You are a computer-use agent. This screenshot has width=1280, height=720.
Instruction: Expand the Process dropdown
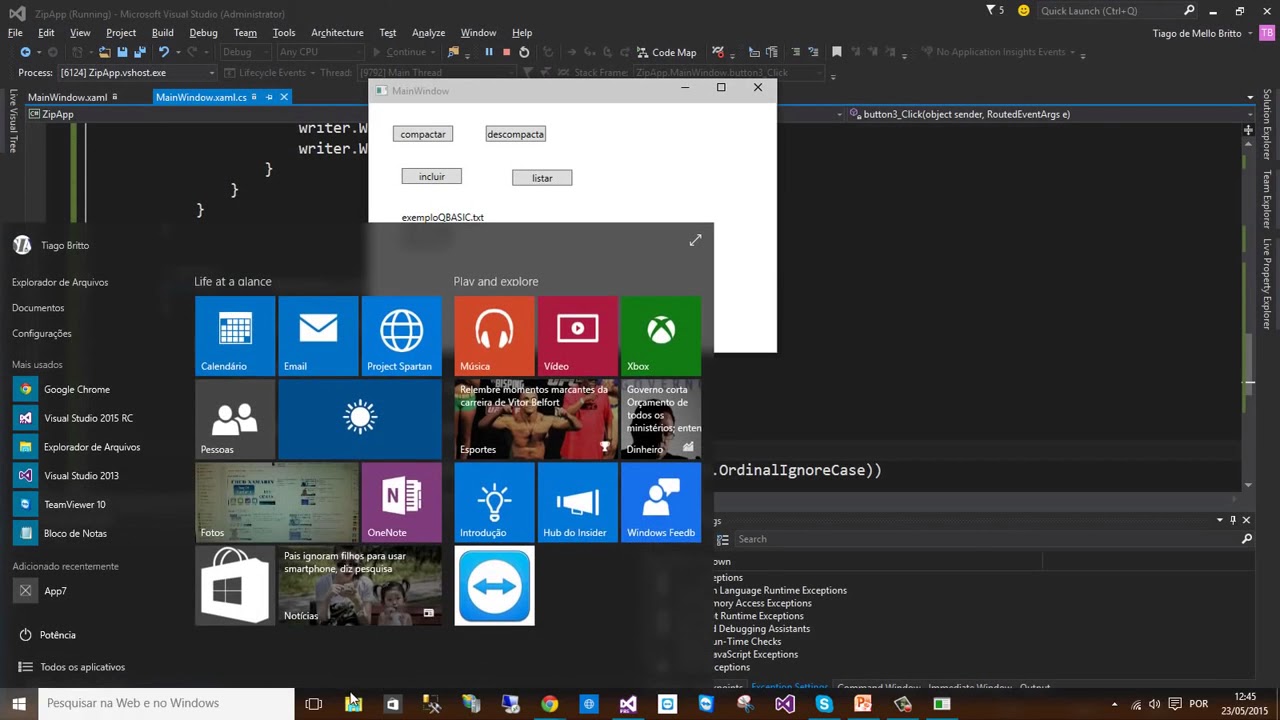pos(211,73)
